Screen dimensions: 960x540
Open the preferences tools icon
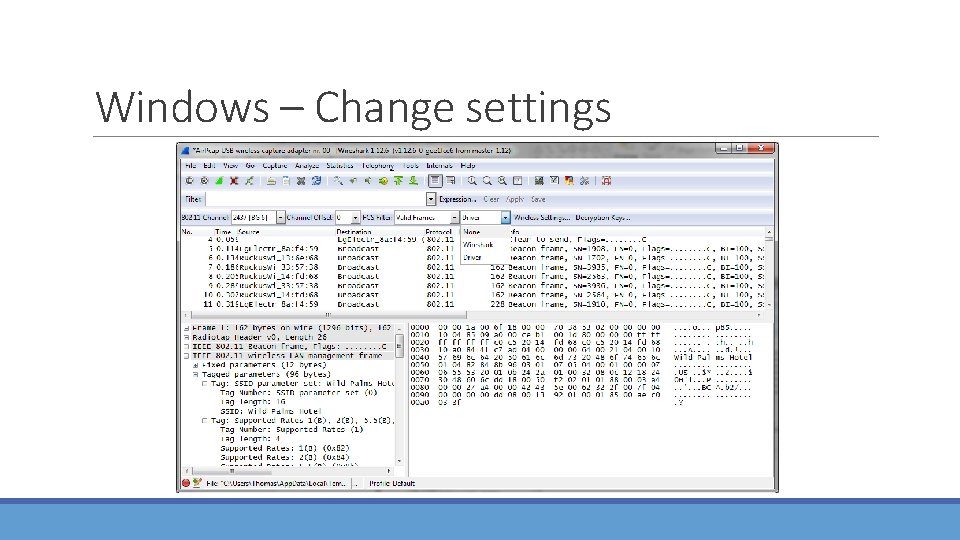(584, 181)
